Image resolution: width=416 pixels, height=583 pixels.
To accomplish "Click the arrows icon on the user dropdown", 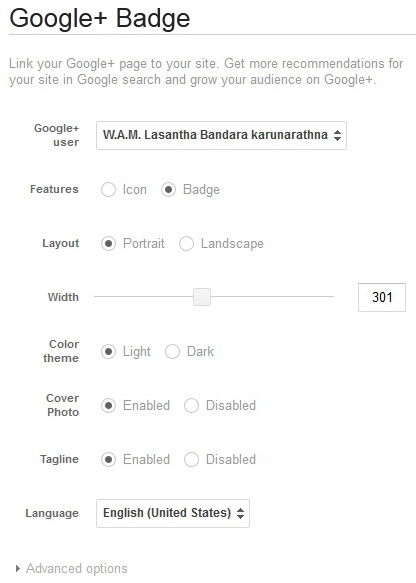I will tap(337, 135).
